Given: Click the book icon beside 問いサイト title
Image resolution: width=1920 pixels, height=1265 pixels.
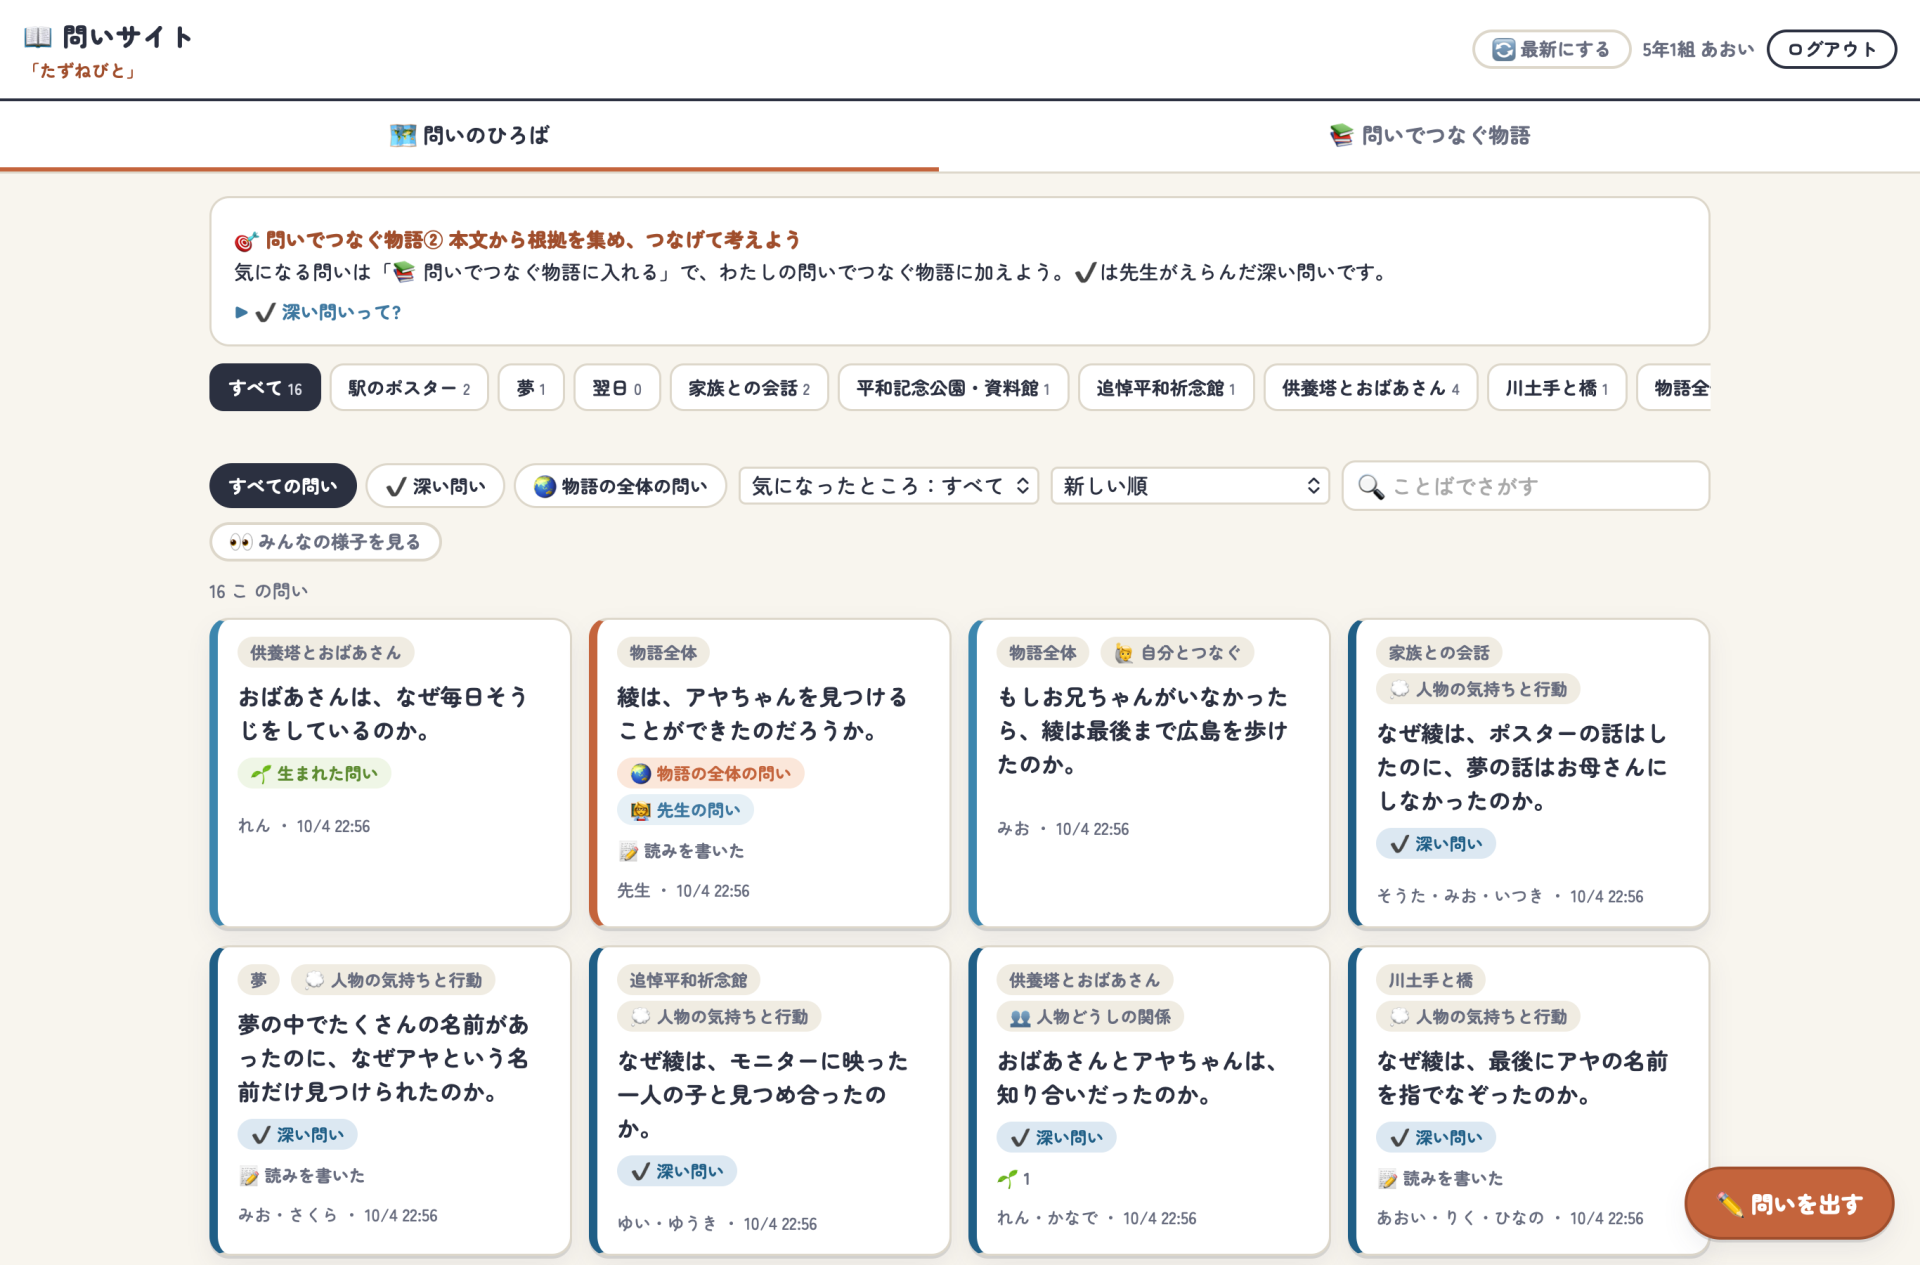Looking at the screenshot, I should click(38, 38).
